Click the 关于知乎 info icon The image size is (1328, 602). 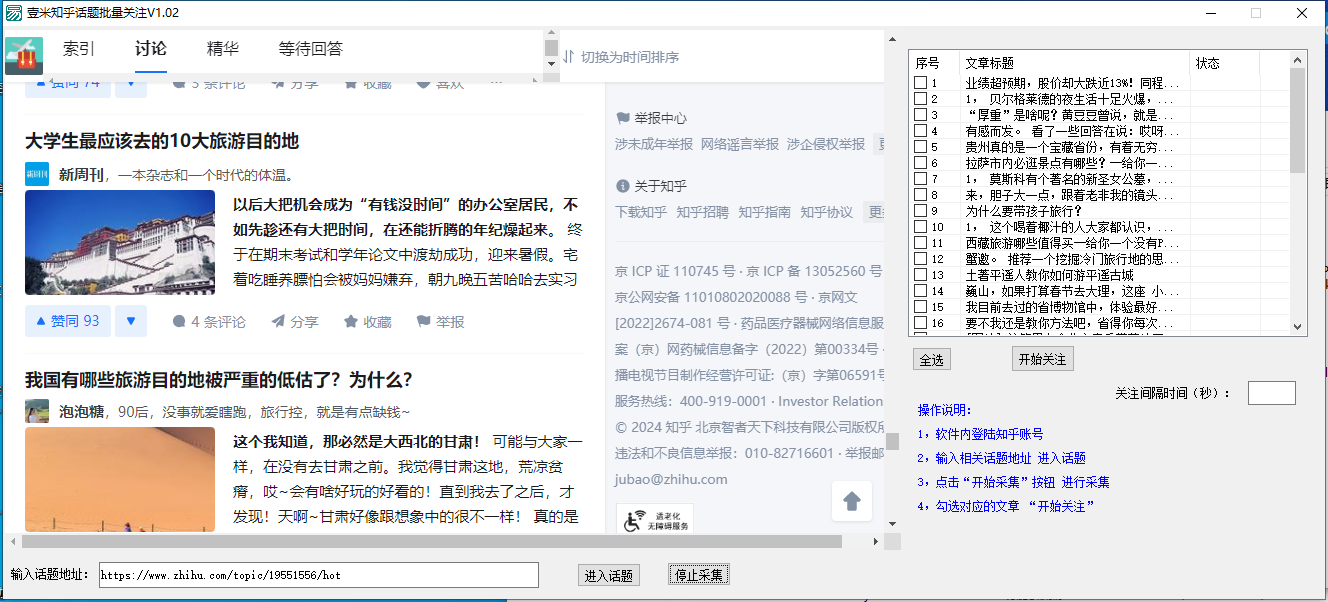click(623, 186)
